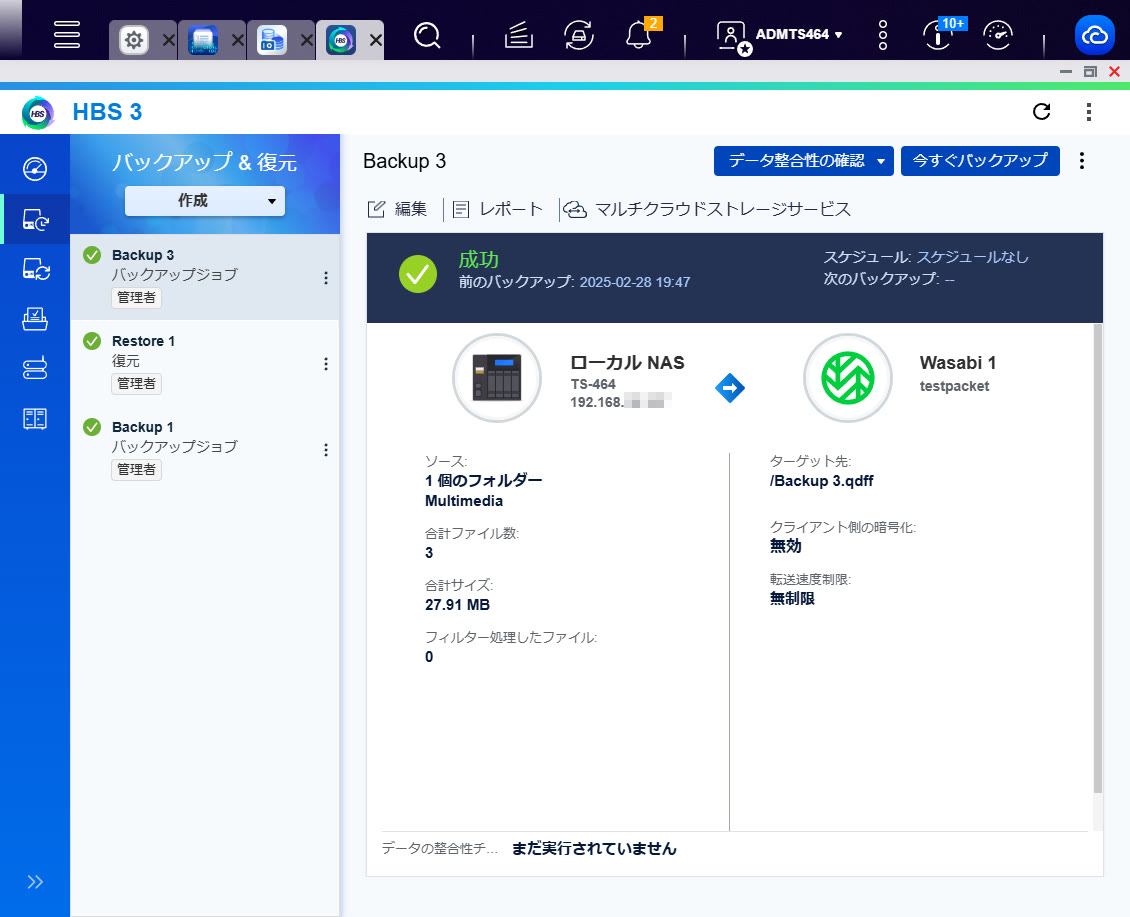Screen dimensions: 1130x917
Task: Click the local NAS device thumbnail
Action: coord(497,378)
